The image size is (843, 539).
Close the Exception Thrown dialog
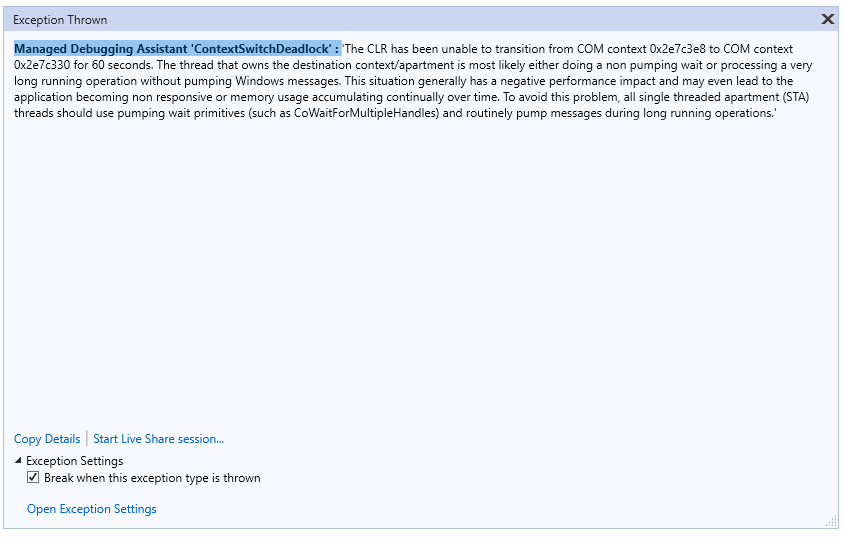828,19
